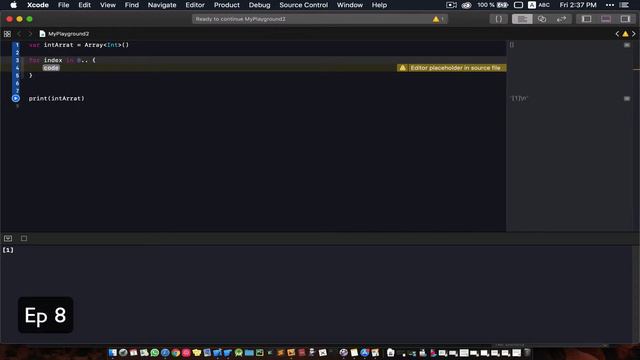The image size is (640, 360).
Task: Open the Find menu
Action: [131, 5]
